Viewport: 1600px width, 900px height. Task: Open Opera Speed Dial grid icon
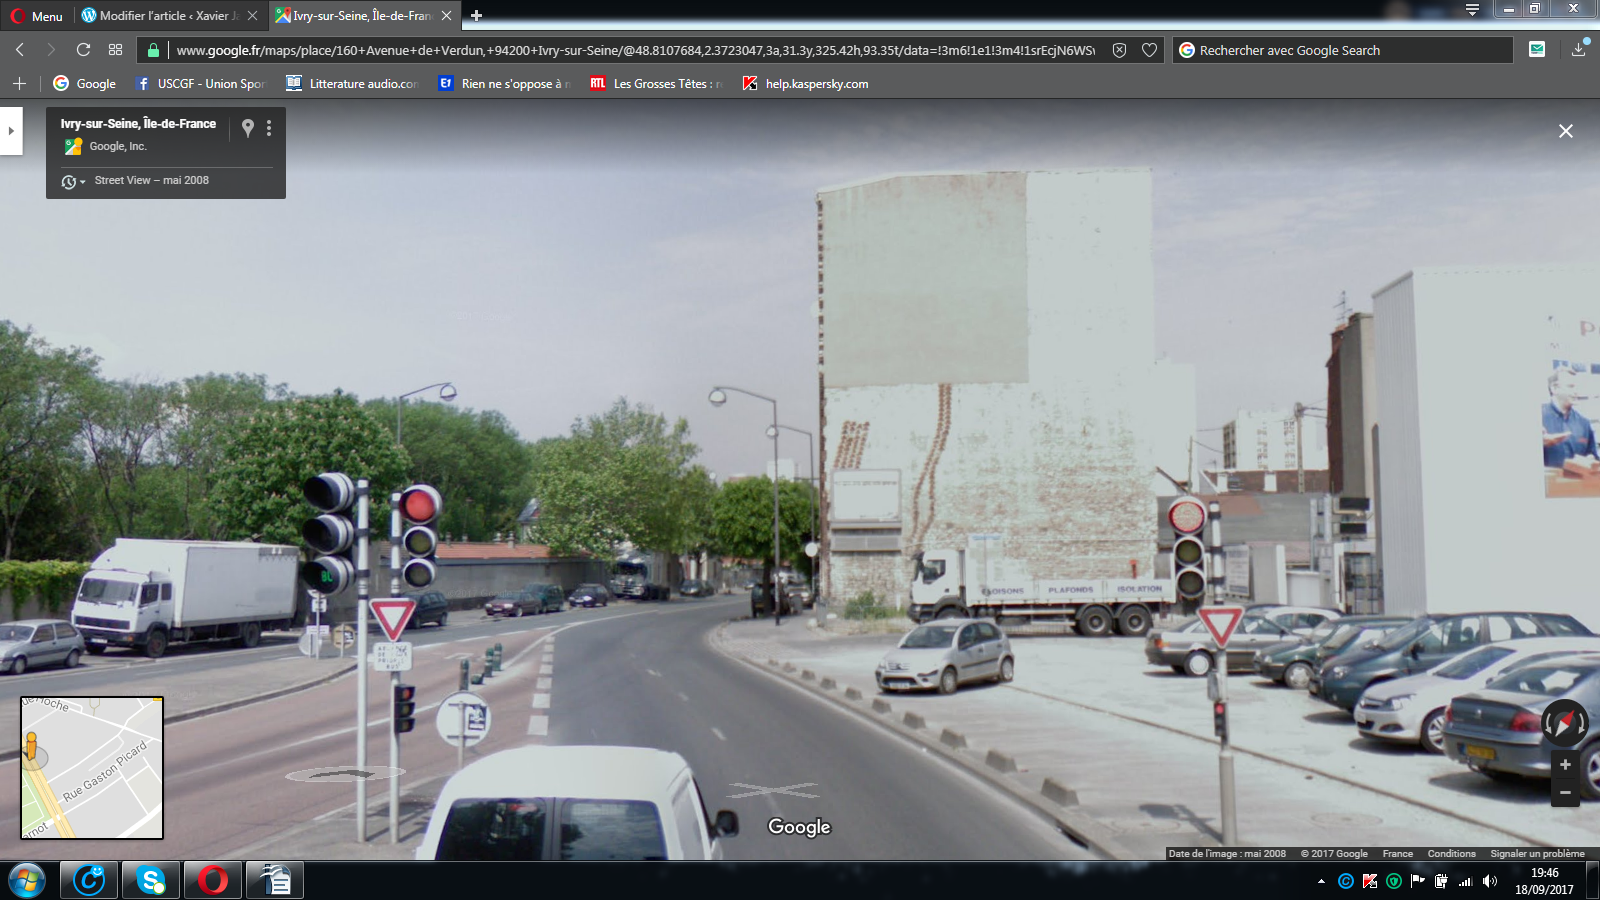116,50
